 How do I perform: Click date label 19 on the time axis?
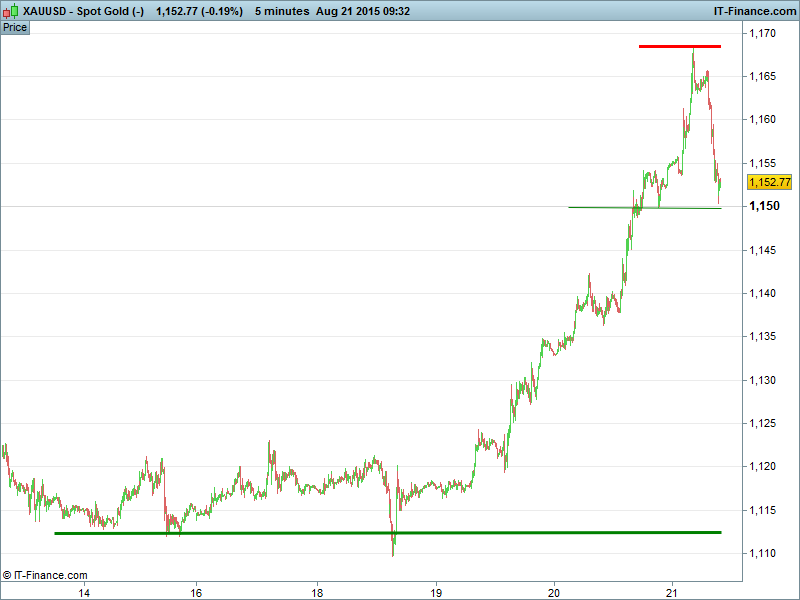tap(436, 591)
